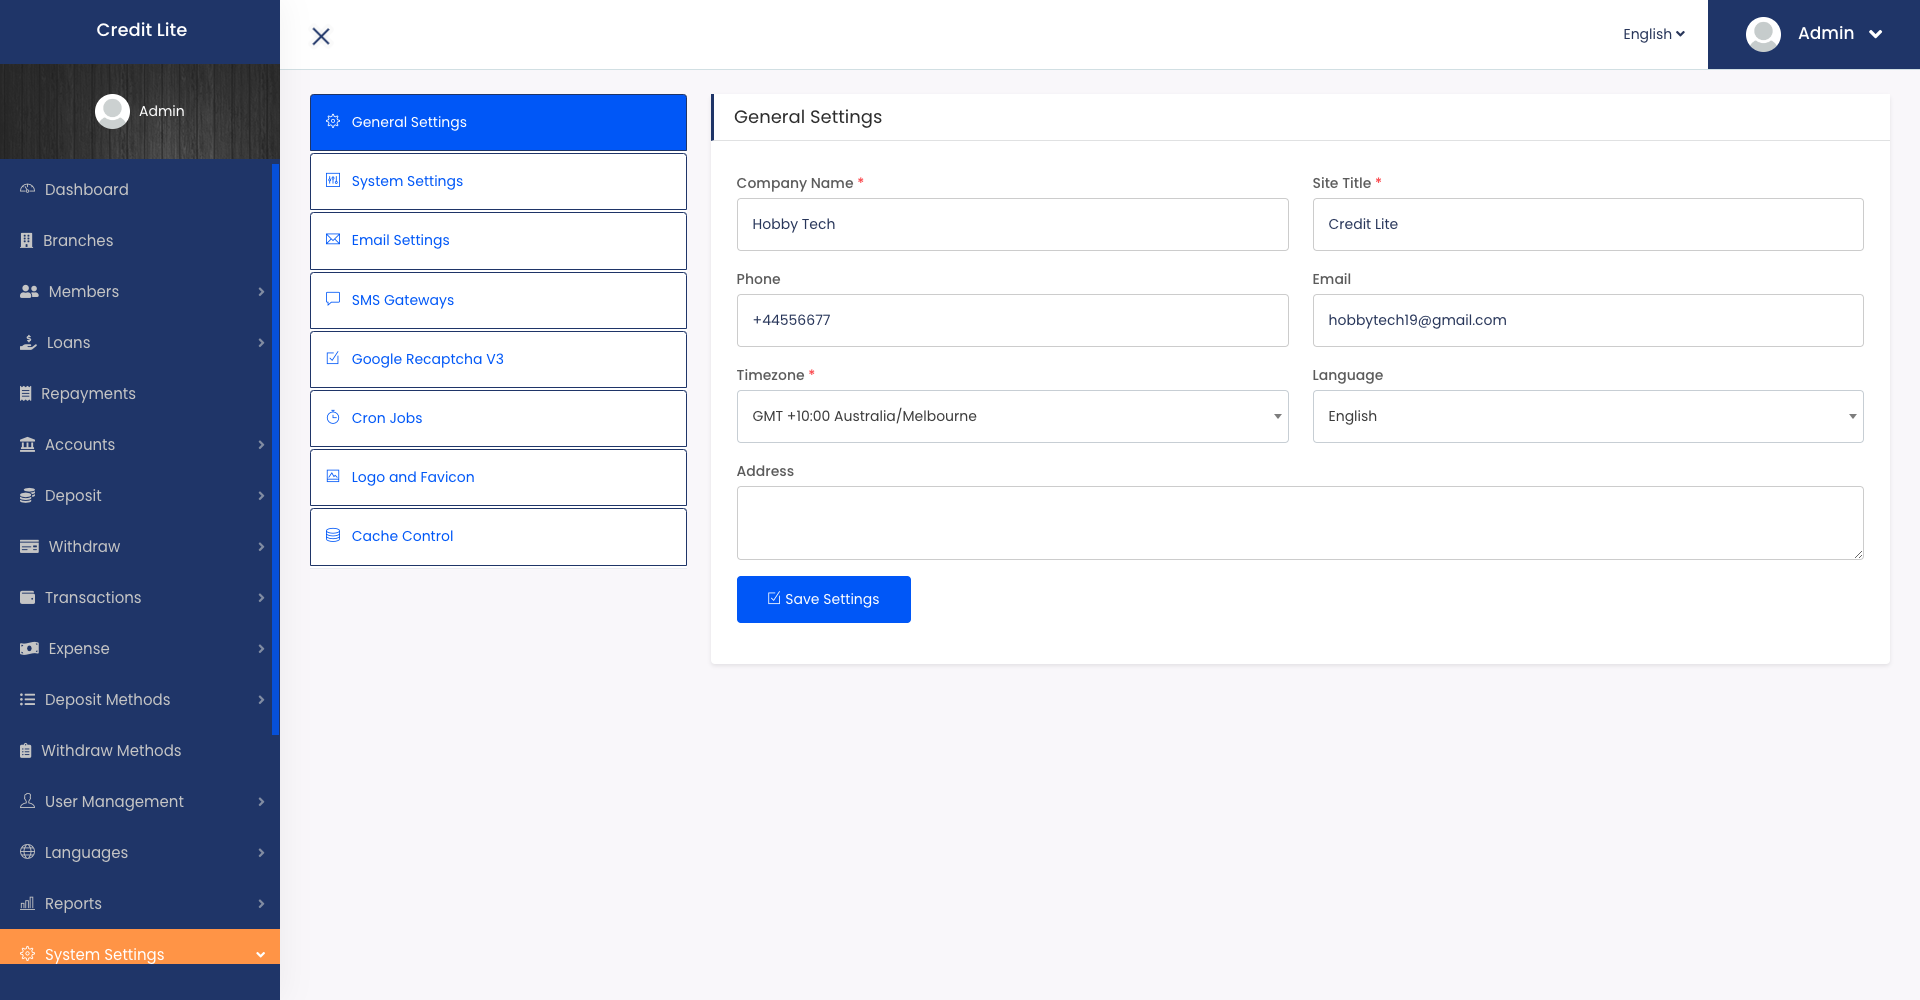Viewport: 1920px width, 1000px height.
Task: Click the Save Settings button
Action: (823, 599)
